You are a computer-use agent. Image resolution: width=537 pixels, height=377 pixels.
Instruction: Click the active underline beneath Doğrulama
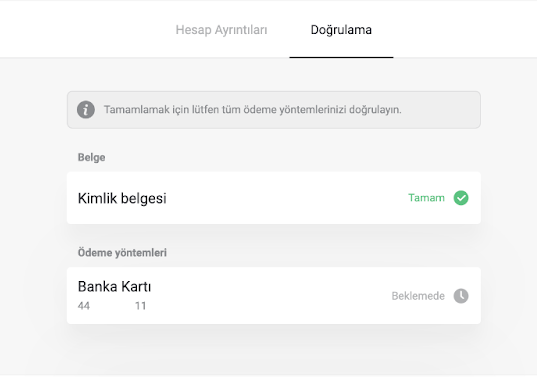(341, 57)
